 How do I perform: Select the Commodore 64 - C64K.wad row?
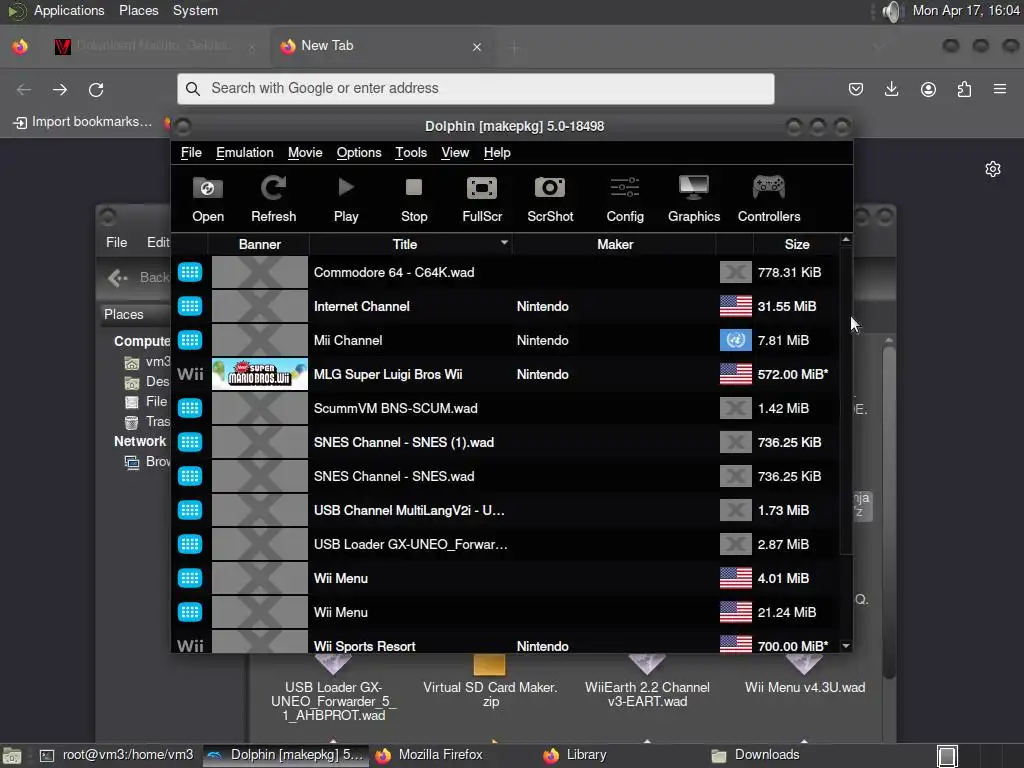(x=507, y=272)
